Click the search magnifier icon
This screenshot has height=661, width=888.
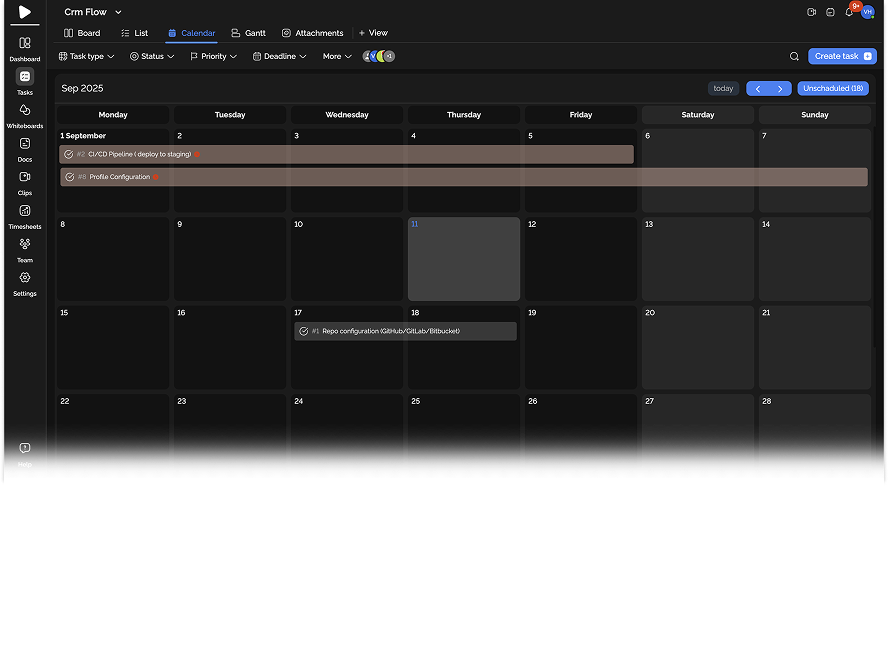pos(794,57)
